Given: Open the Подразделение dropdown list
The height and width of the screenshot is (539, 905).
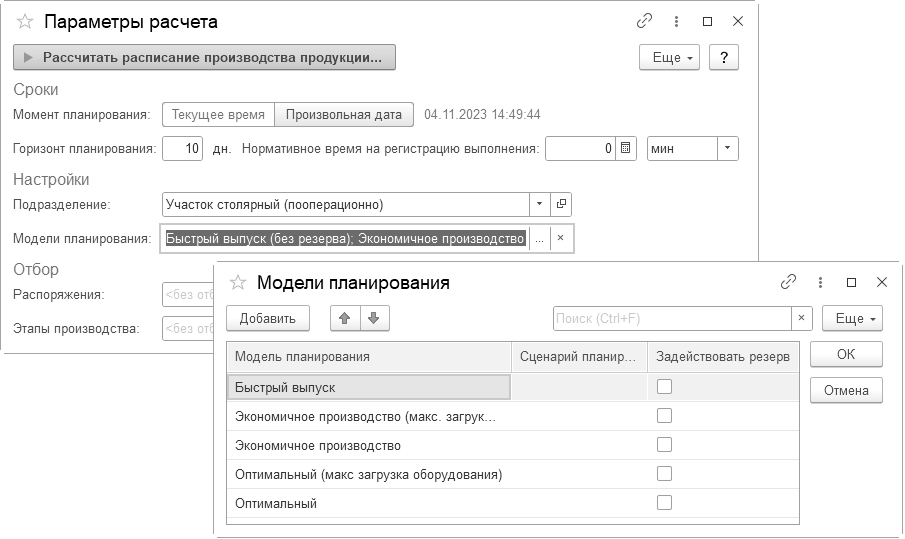Looking at the screenshot, I should [x=540, y=204].
